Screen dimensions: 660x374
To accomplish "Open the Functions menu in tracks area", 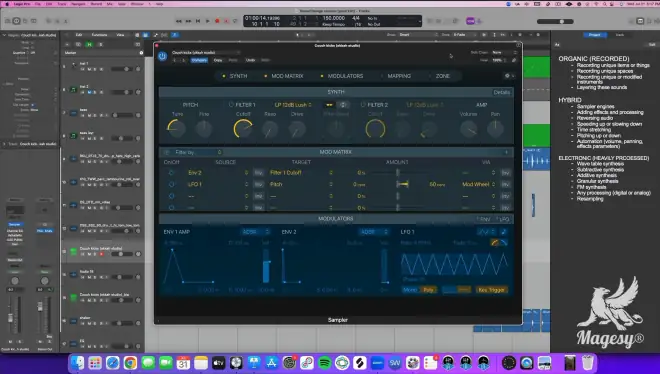I will pyautogui.click(x=99, y=35).
